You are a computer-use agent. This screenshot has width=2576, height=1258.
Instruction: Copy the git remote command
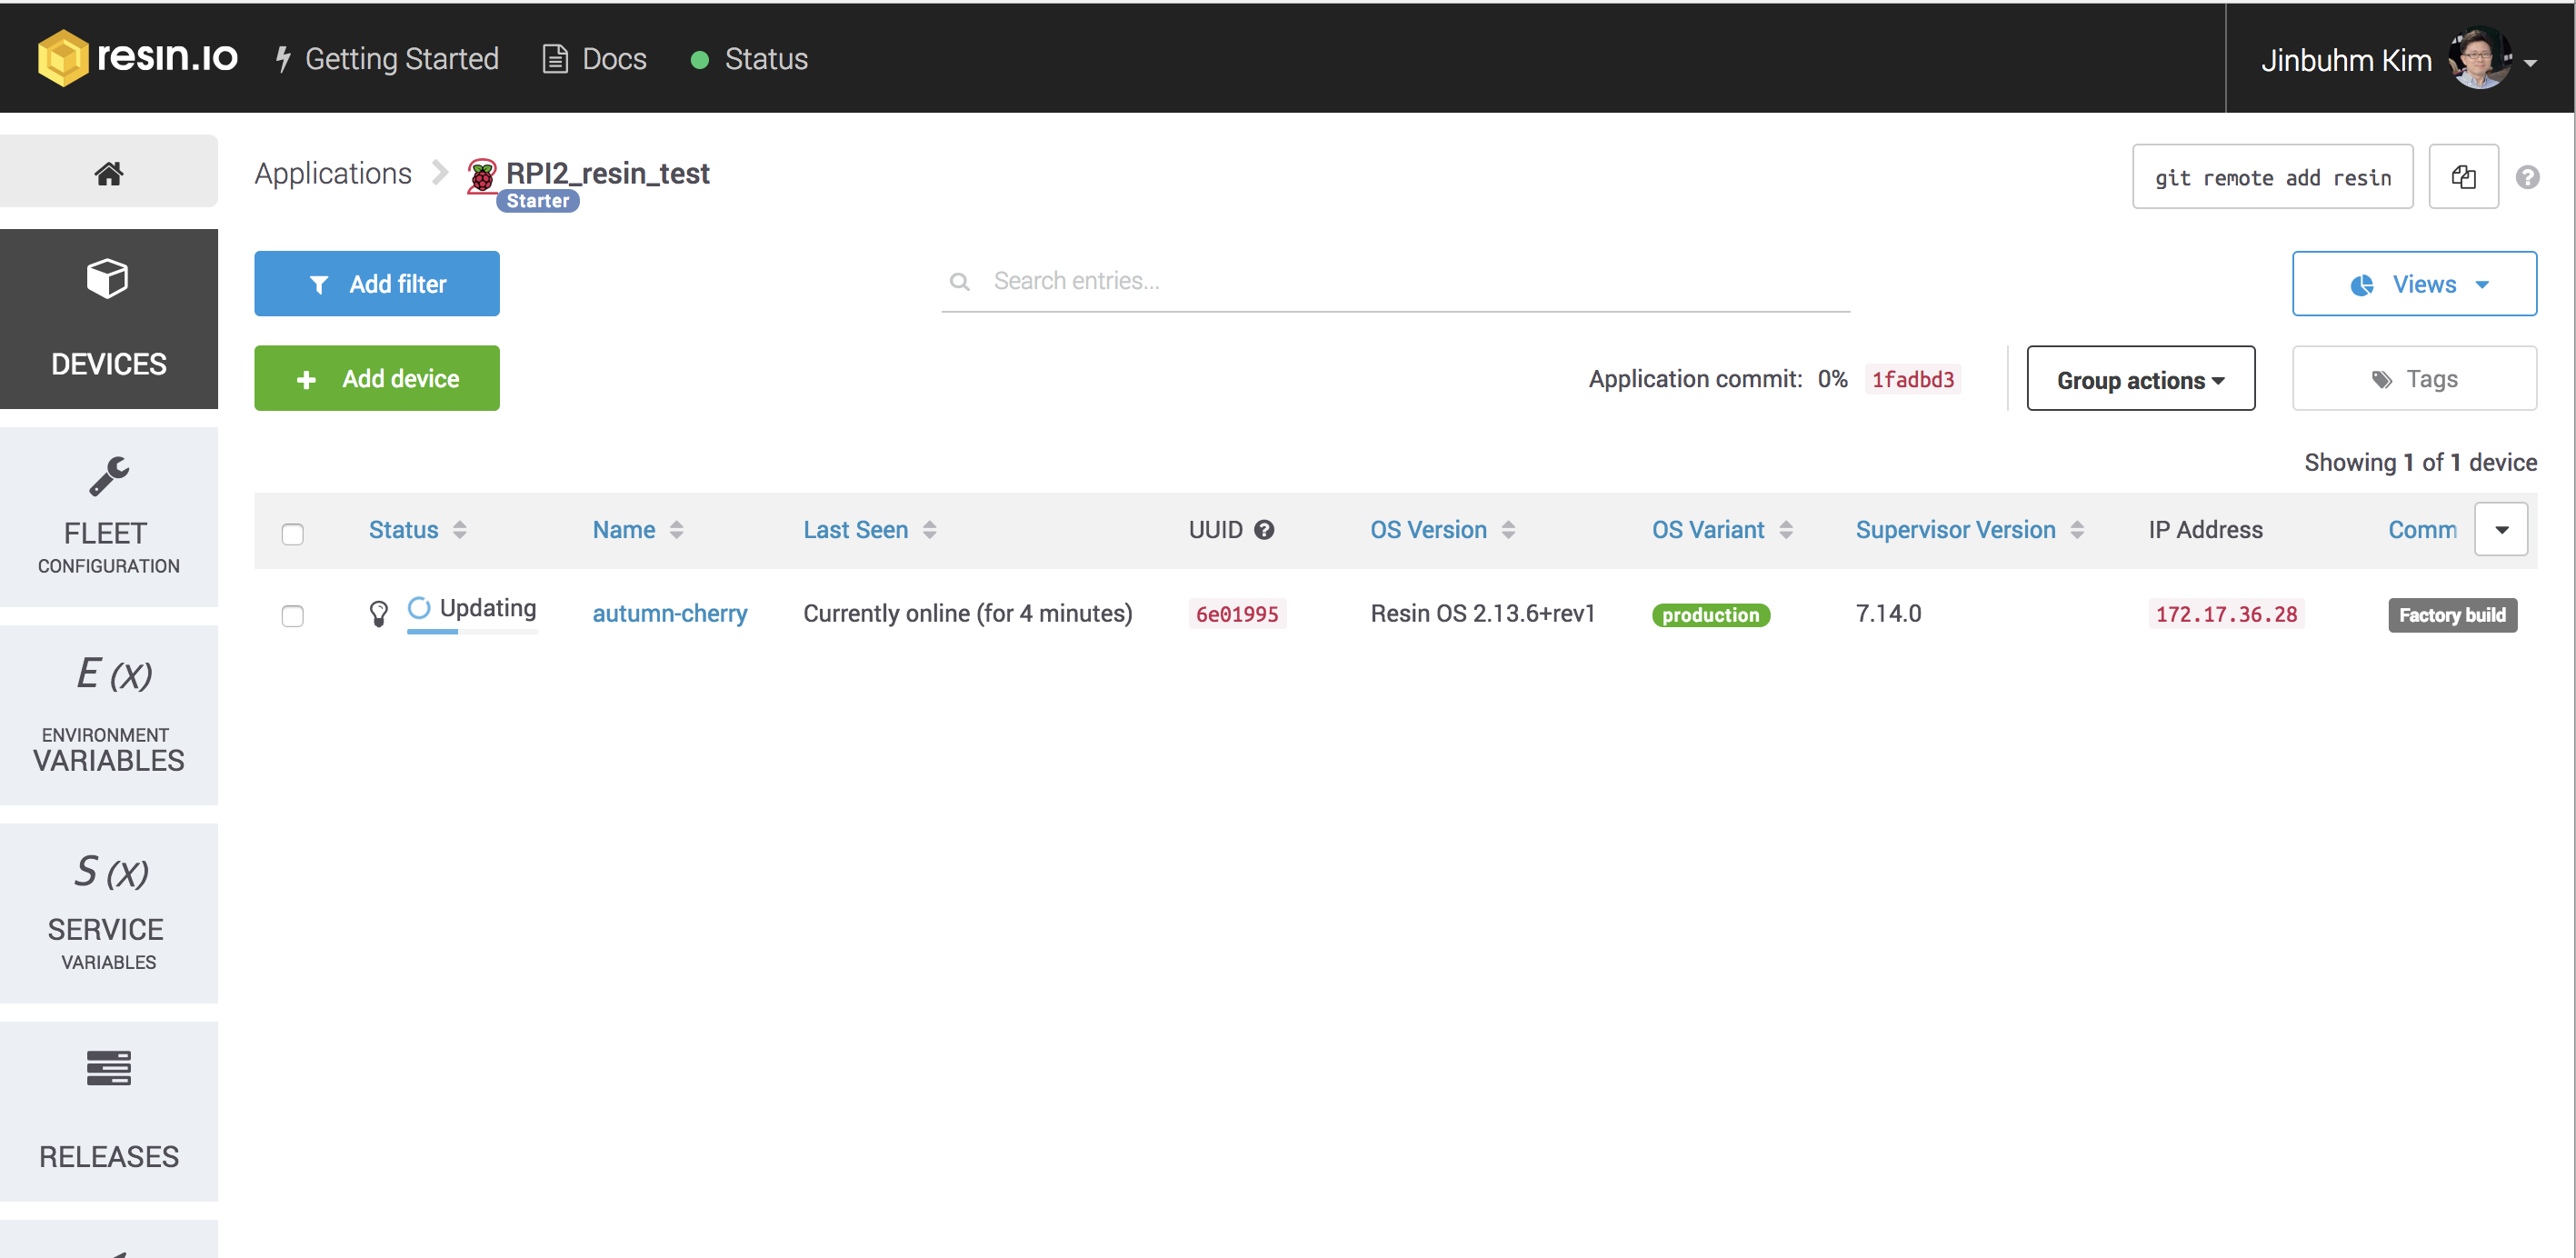[x=2463, y=177]
